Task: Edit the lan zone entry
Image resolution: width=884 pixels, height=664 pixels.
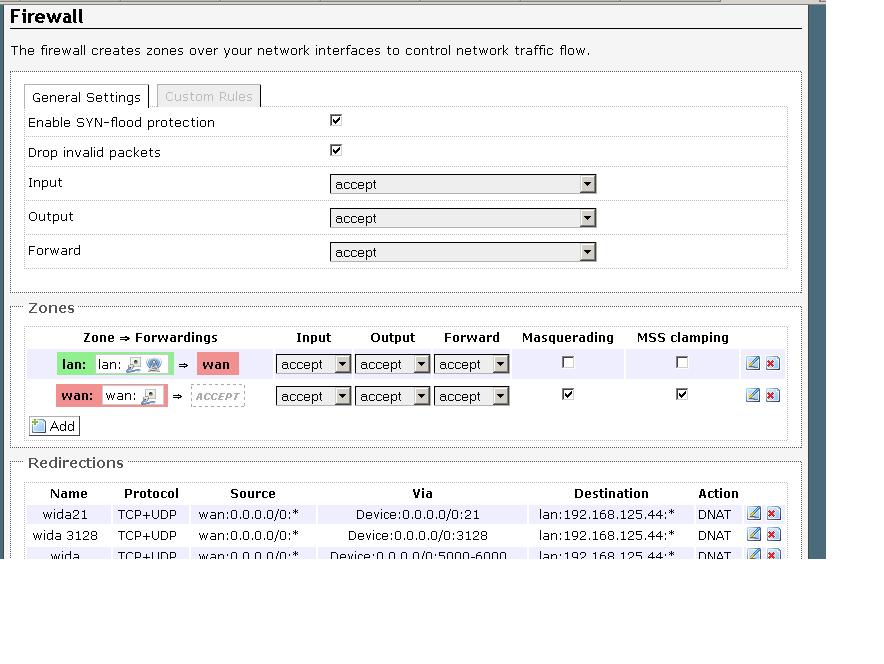Action: coord(753,363)
